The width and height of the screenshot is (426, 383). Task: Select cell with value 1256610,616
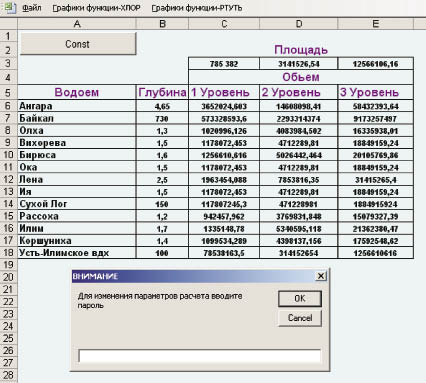[224, 155]
